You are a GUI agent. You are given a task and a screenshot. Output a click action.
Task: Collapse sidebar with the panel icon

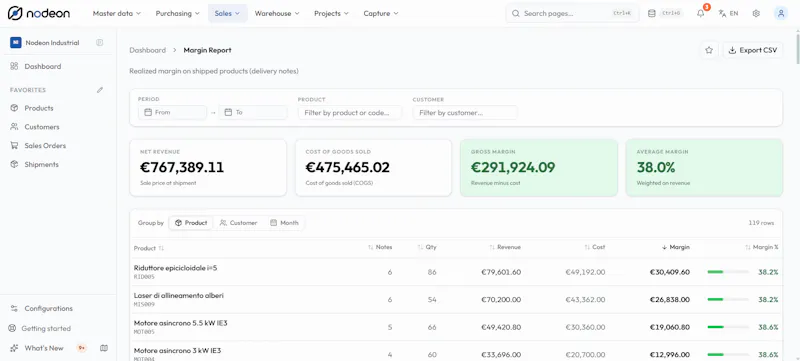[x=99, y=43]
